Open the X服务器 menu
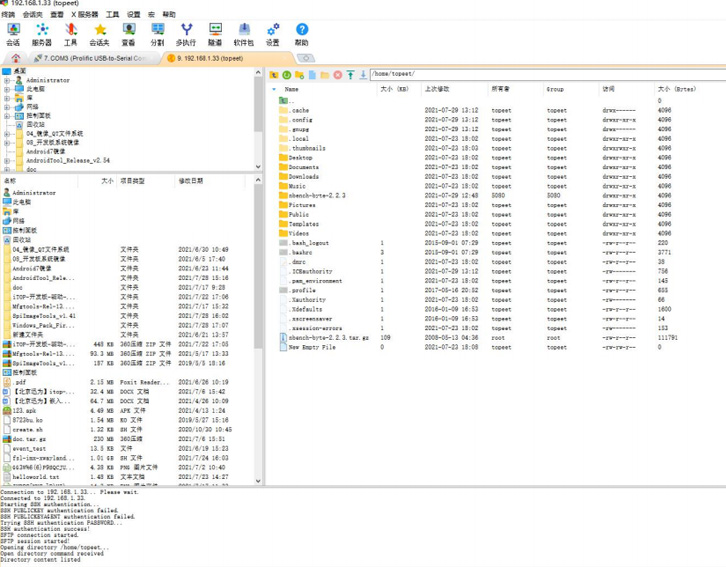This screenshot has height=567, width=726. click(84, 14)
